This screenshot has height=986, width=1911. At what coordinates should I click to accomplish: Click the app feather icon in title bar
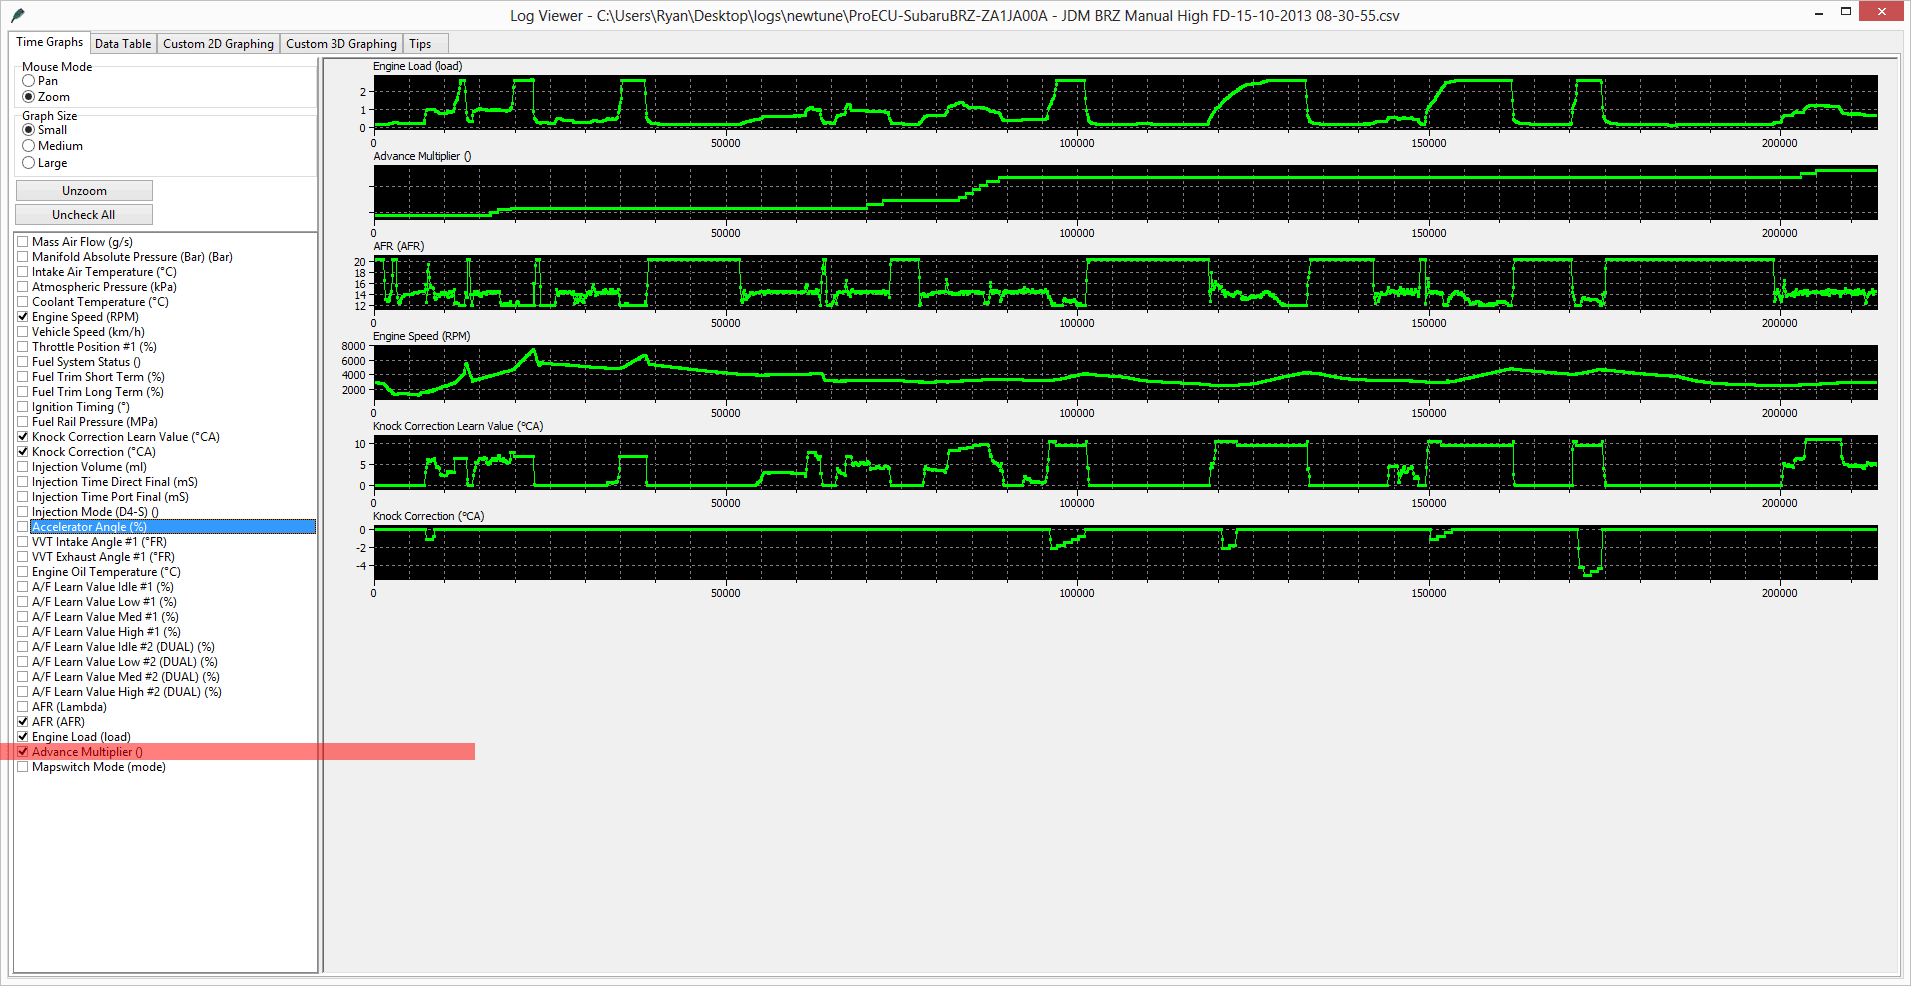tap(17, 15)
